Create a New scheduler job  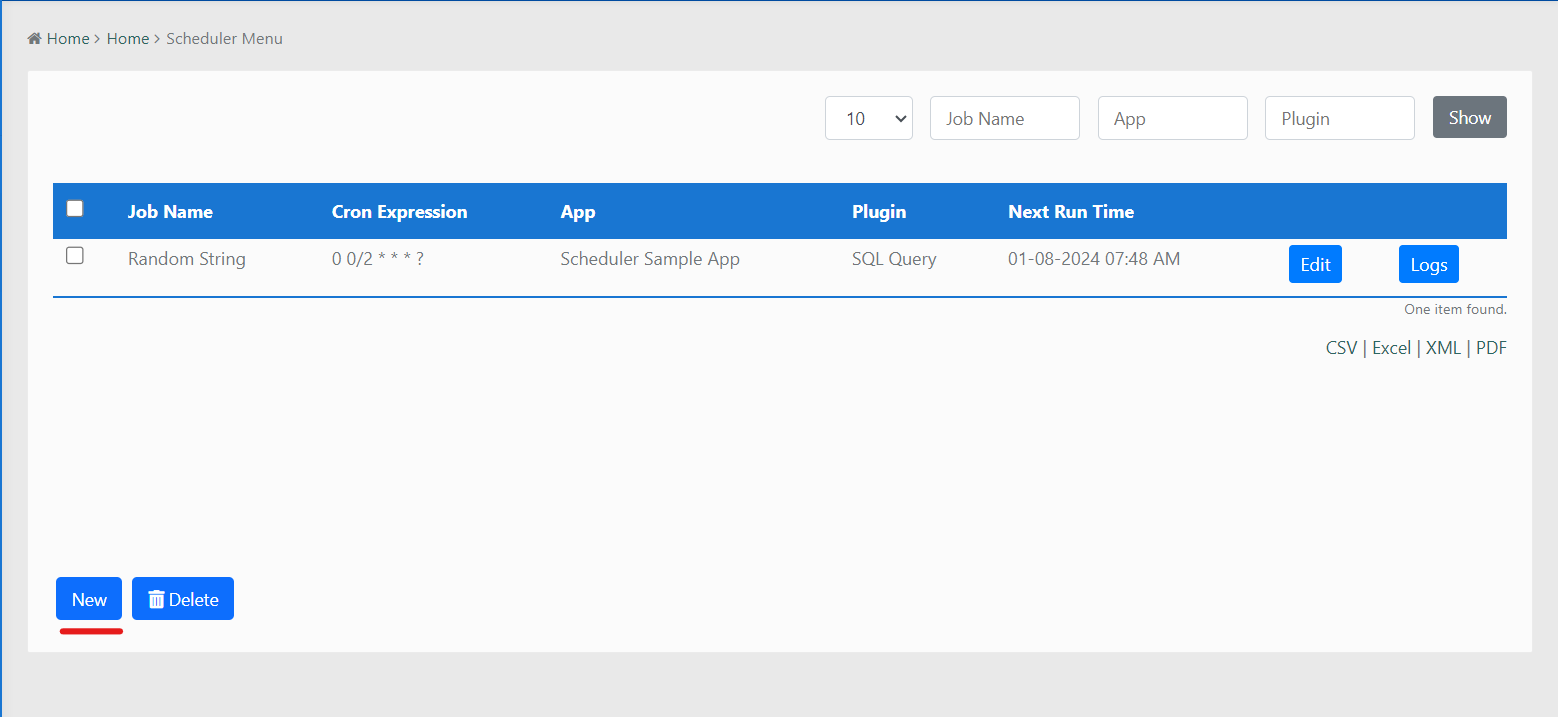click(89, 599)
